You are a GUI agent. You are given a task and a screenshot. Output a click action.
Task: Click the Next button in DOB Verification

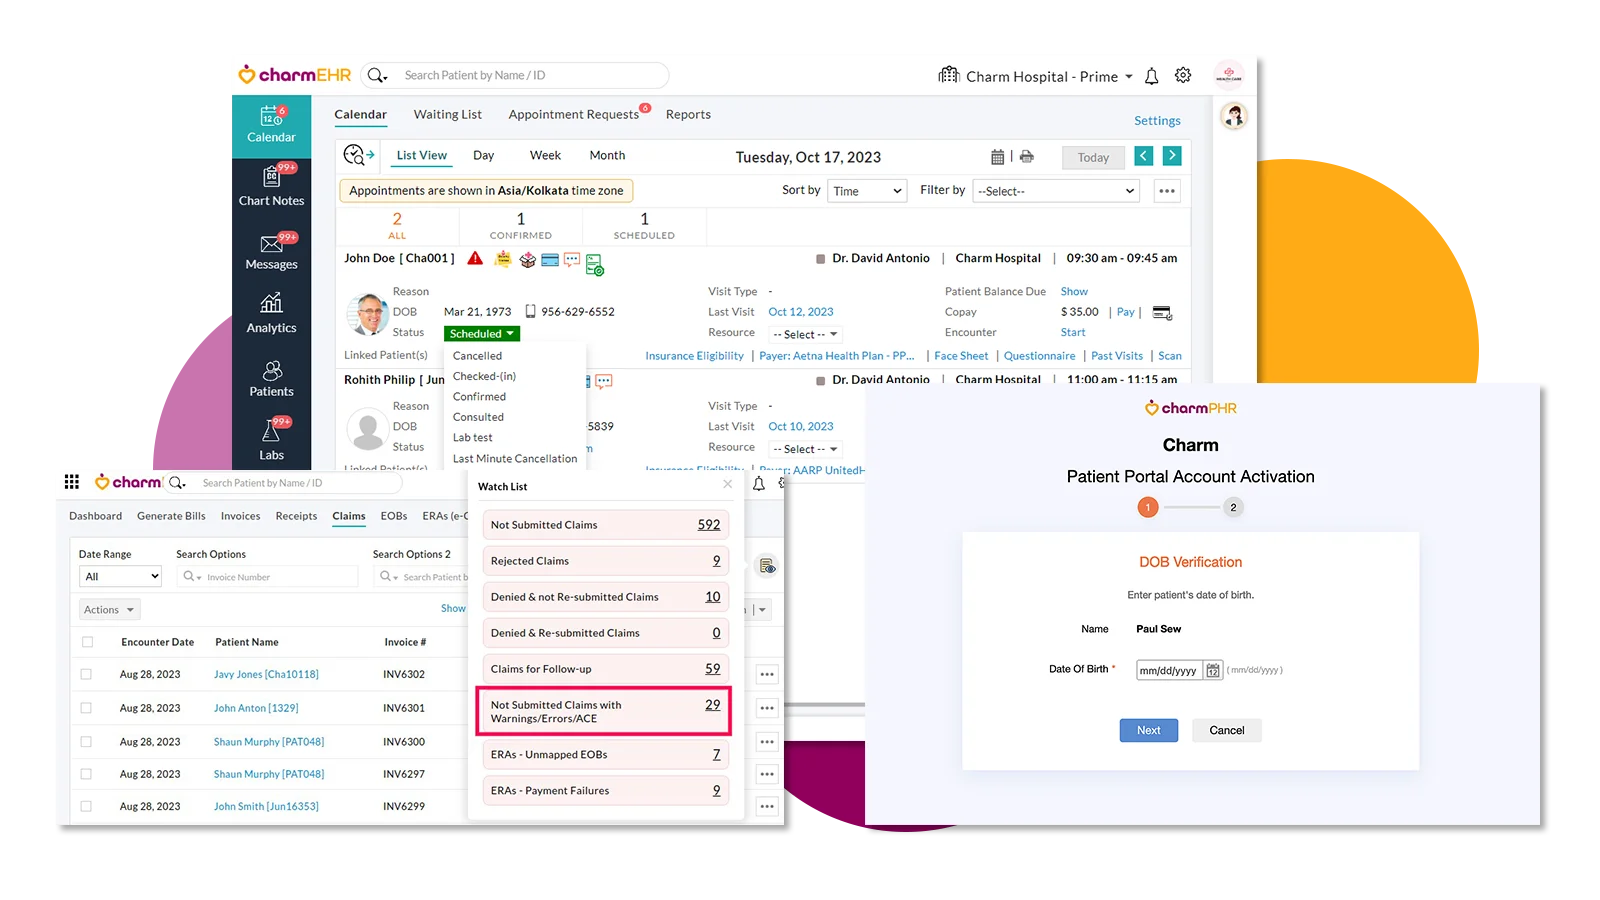pyautogui.click(x=1148, y=730)
